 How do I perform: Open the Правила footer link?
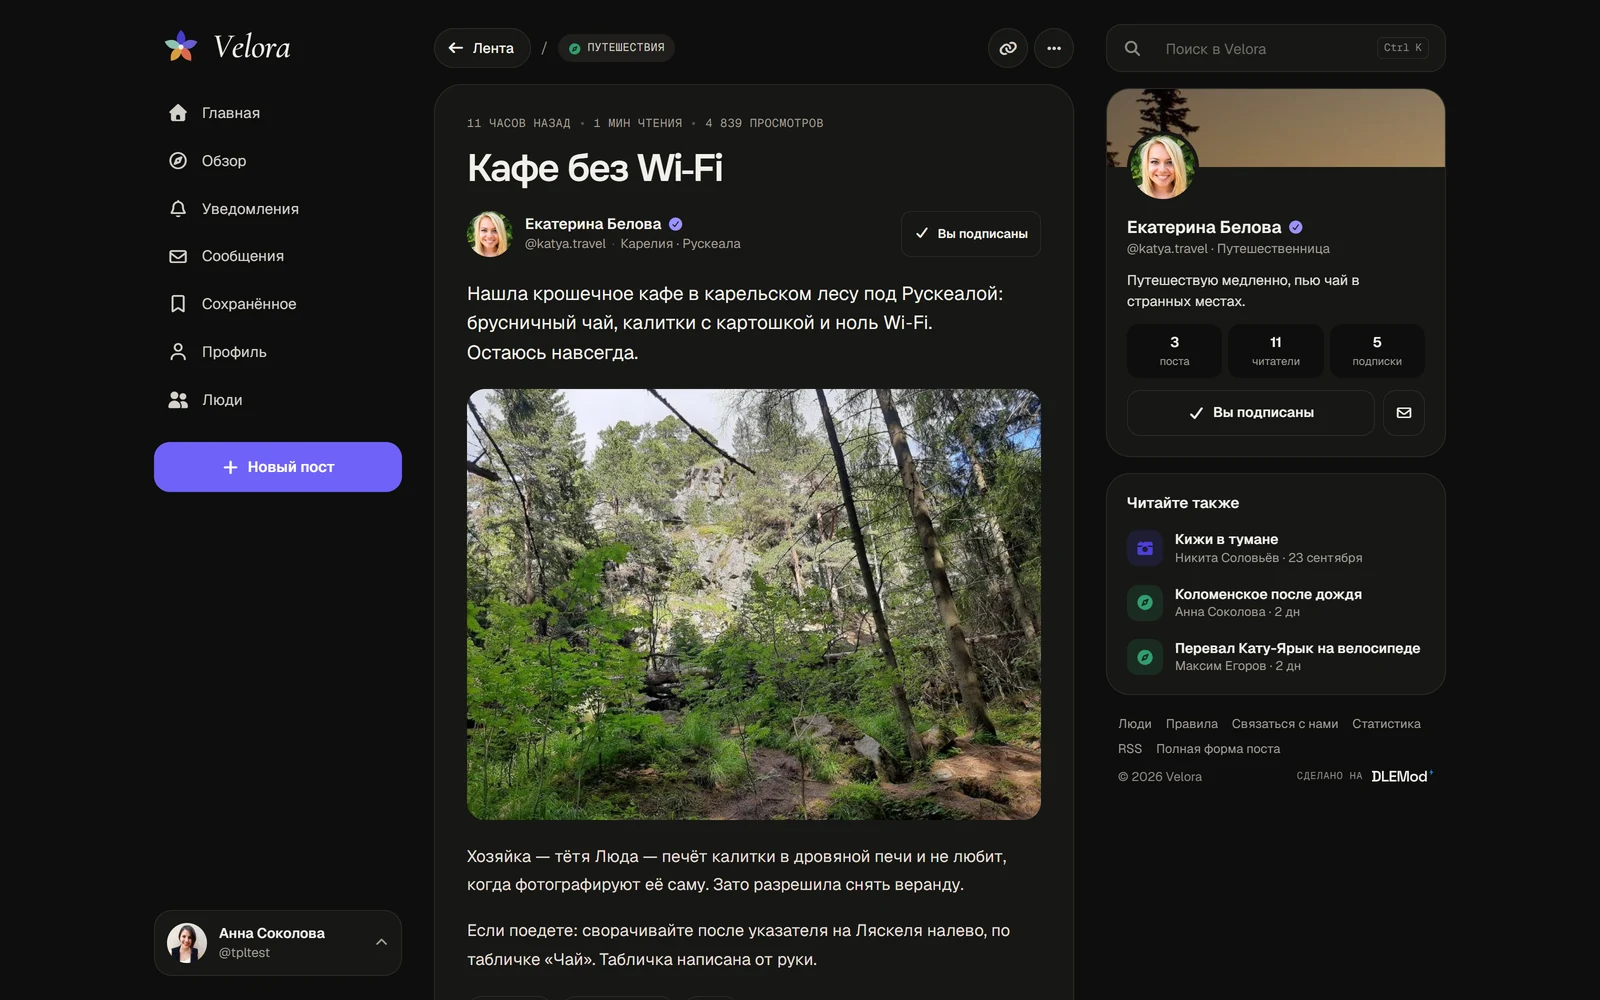[x=1191, y=724]
